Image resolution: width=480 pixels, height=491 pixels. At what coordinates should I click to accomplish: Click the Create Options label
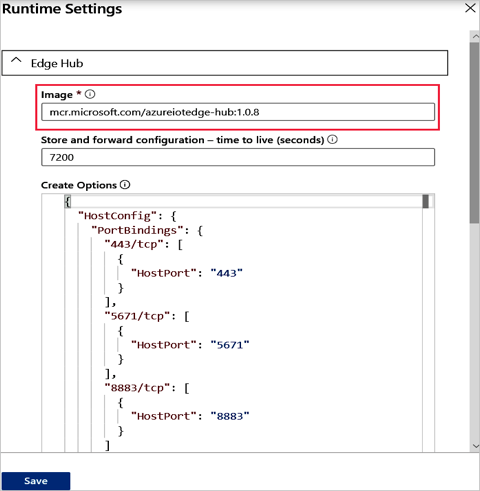[79, 185]
